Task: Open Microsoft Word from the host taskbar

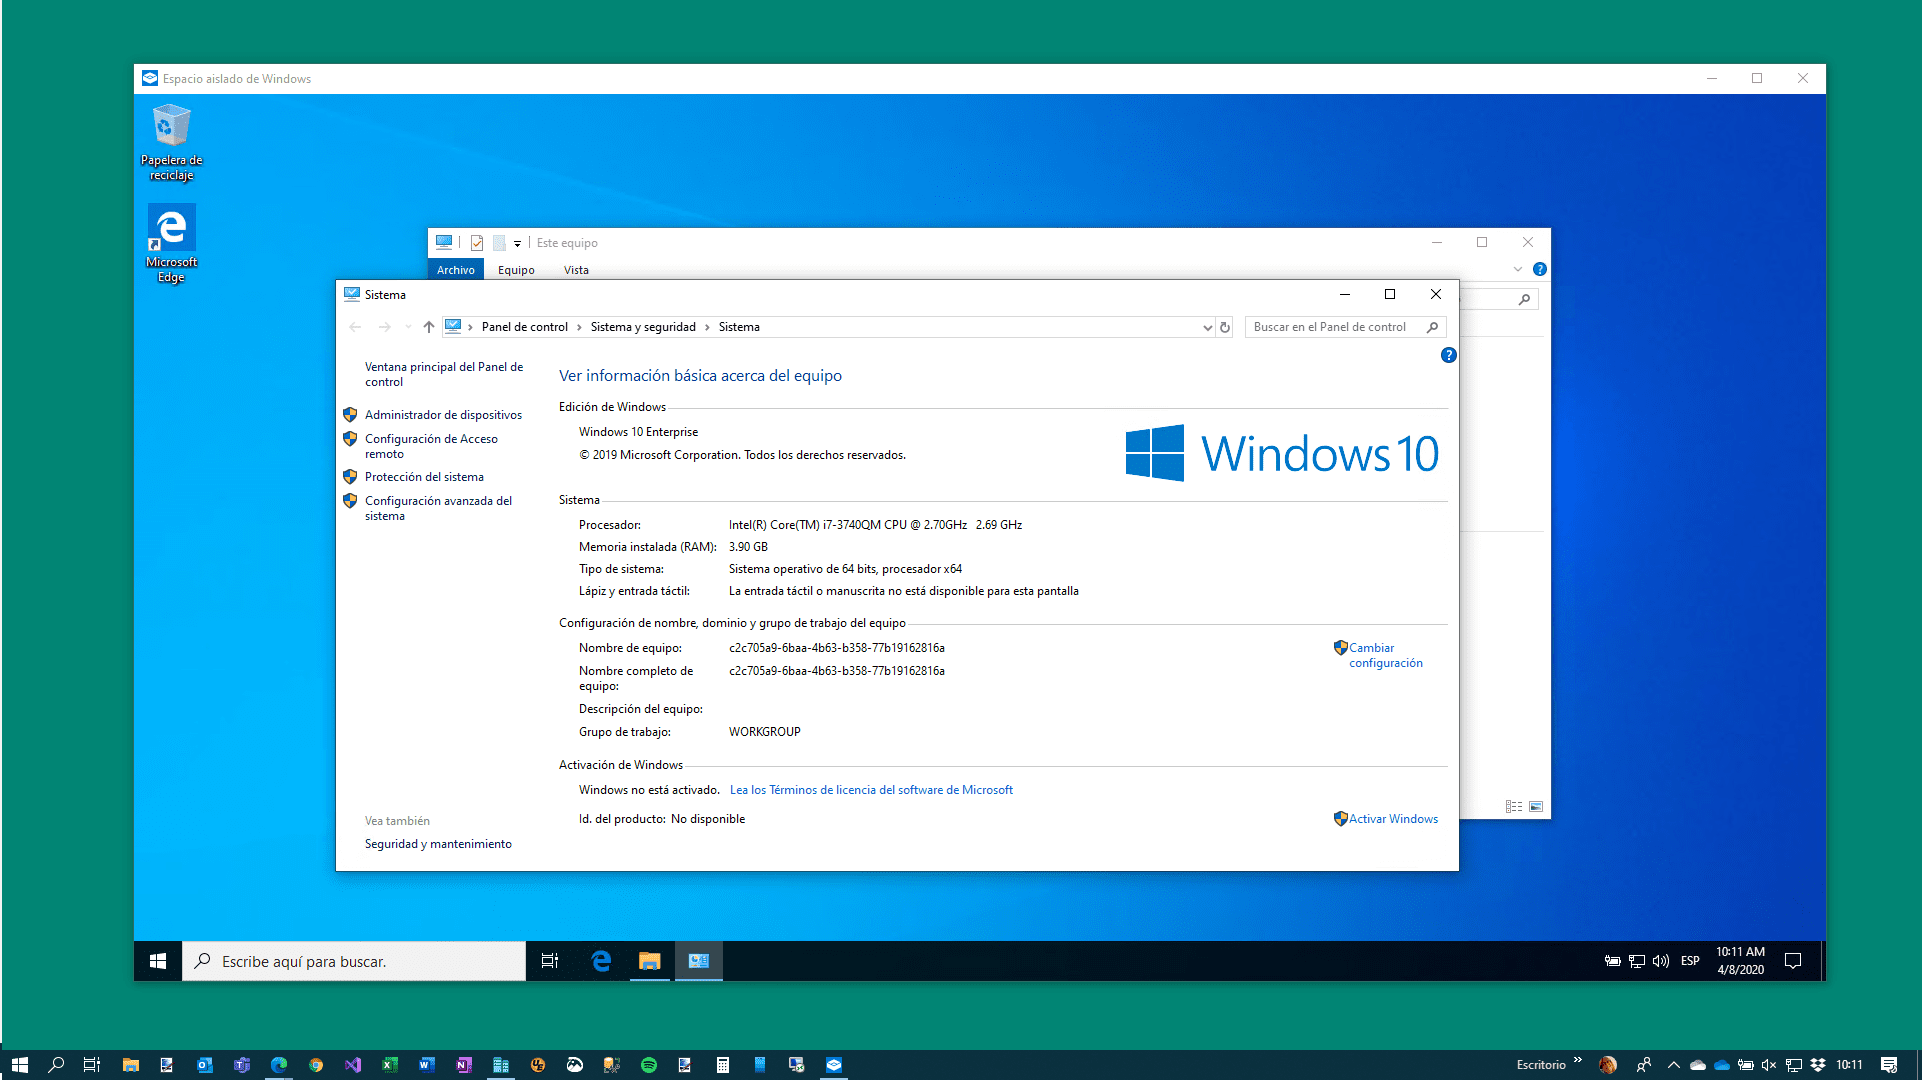Action: pyautogui.click(x=427, y=1065)
